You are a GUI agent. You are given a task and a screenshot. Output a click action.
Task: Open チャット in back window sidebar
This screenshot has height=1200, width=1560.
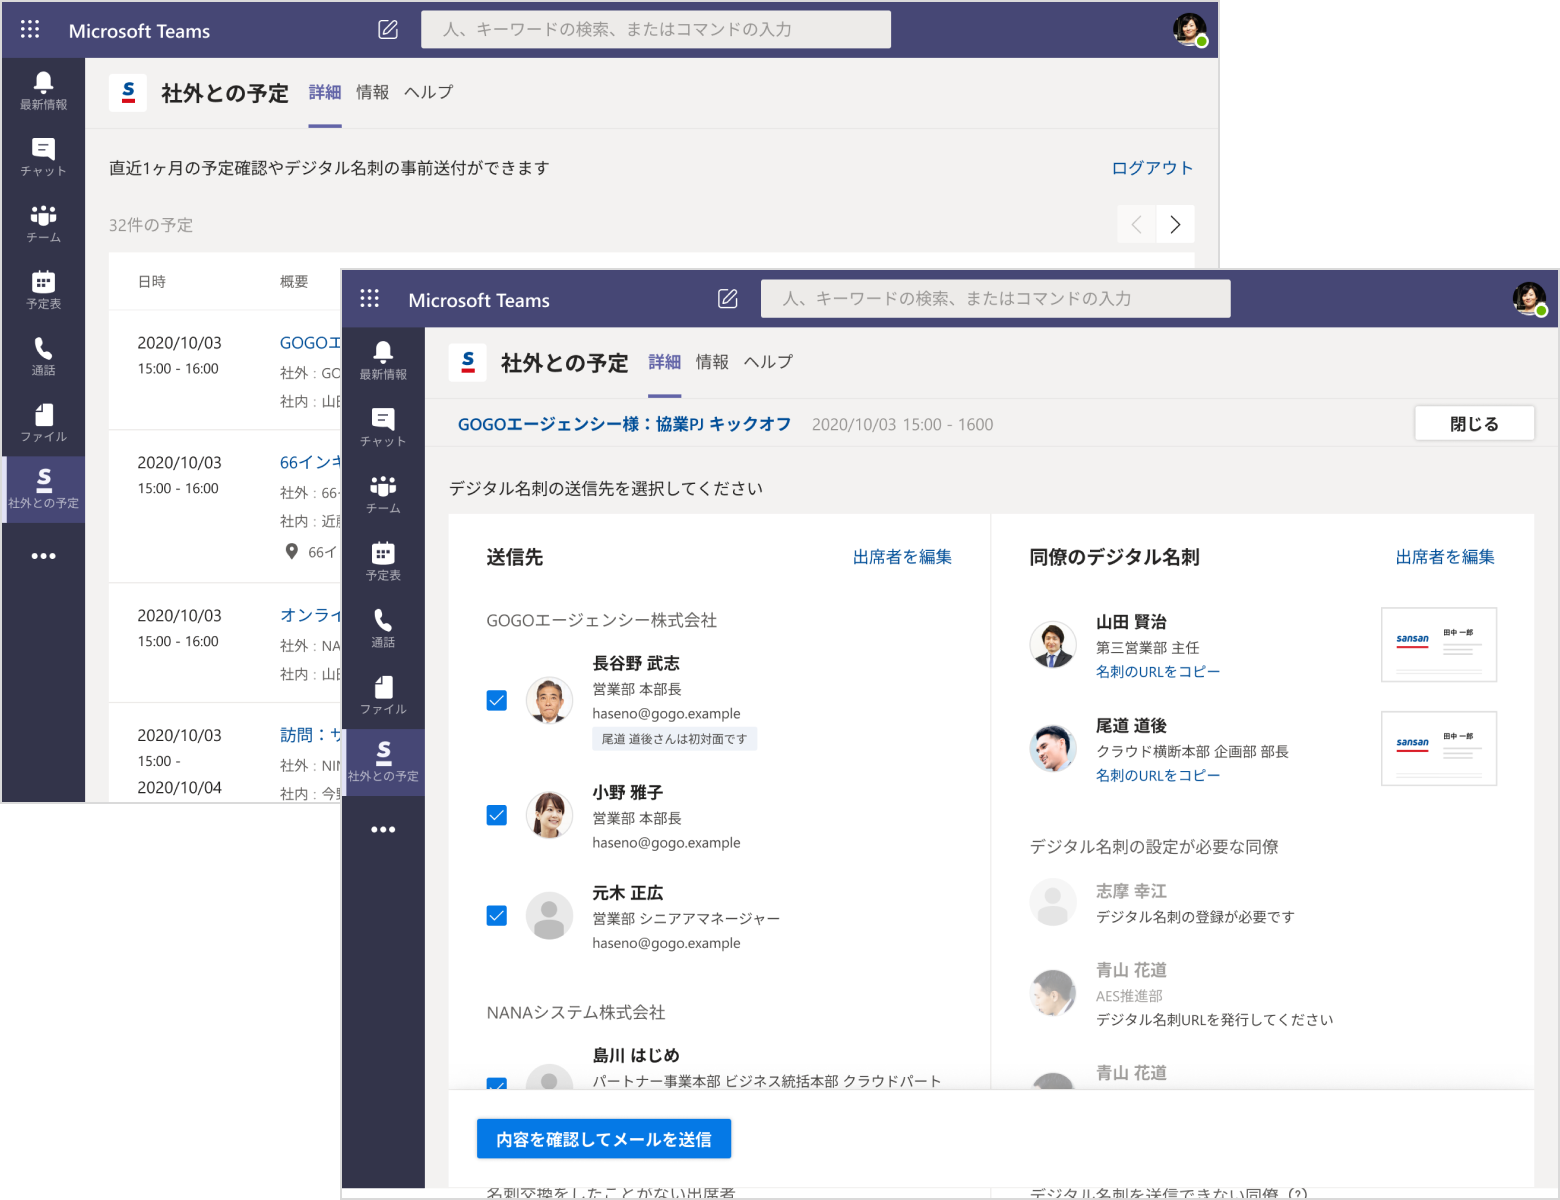click(43, 158)
